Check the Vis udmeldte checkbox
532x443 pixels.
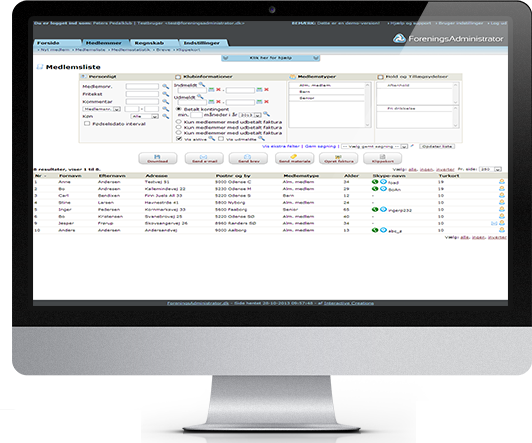[221, 139]
